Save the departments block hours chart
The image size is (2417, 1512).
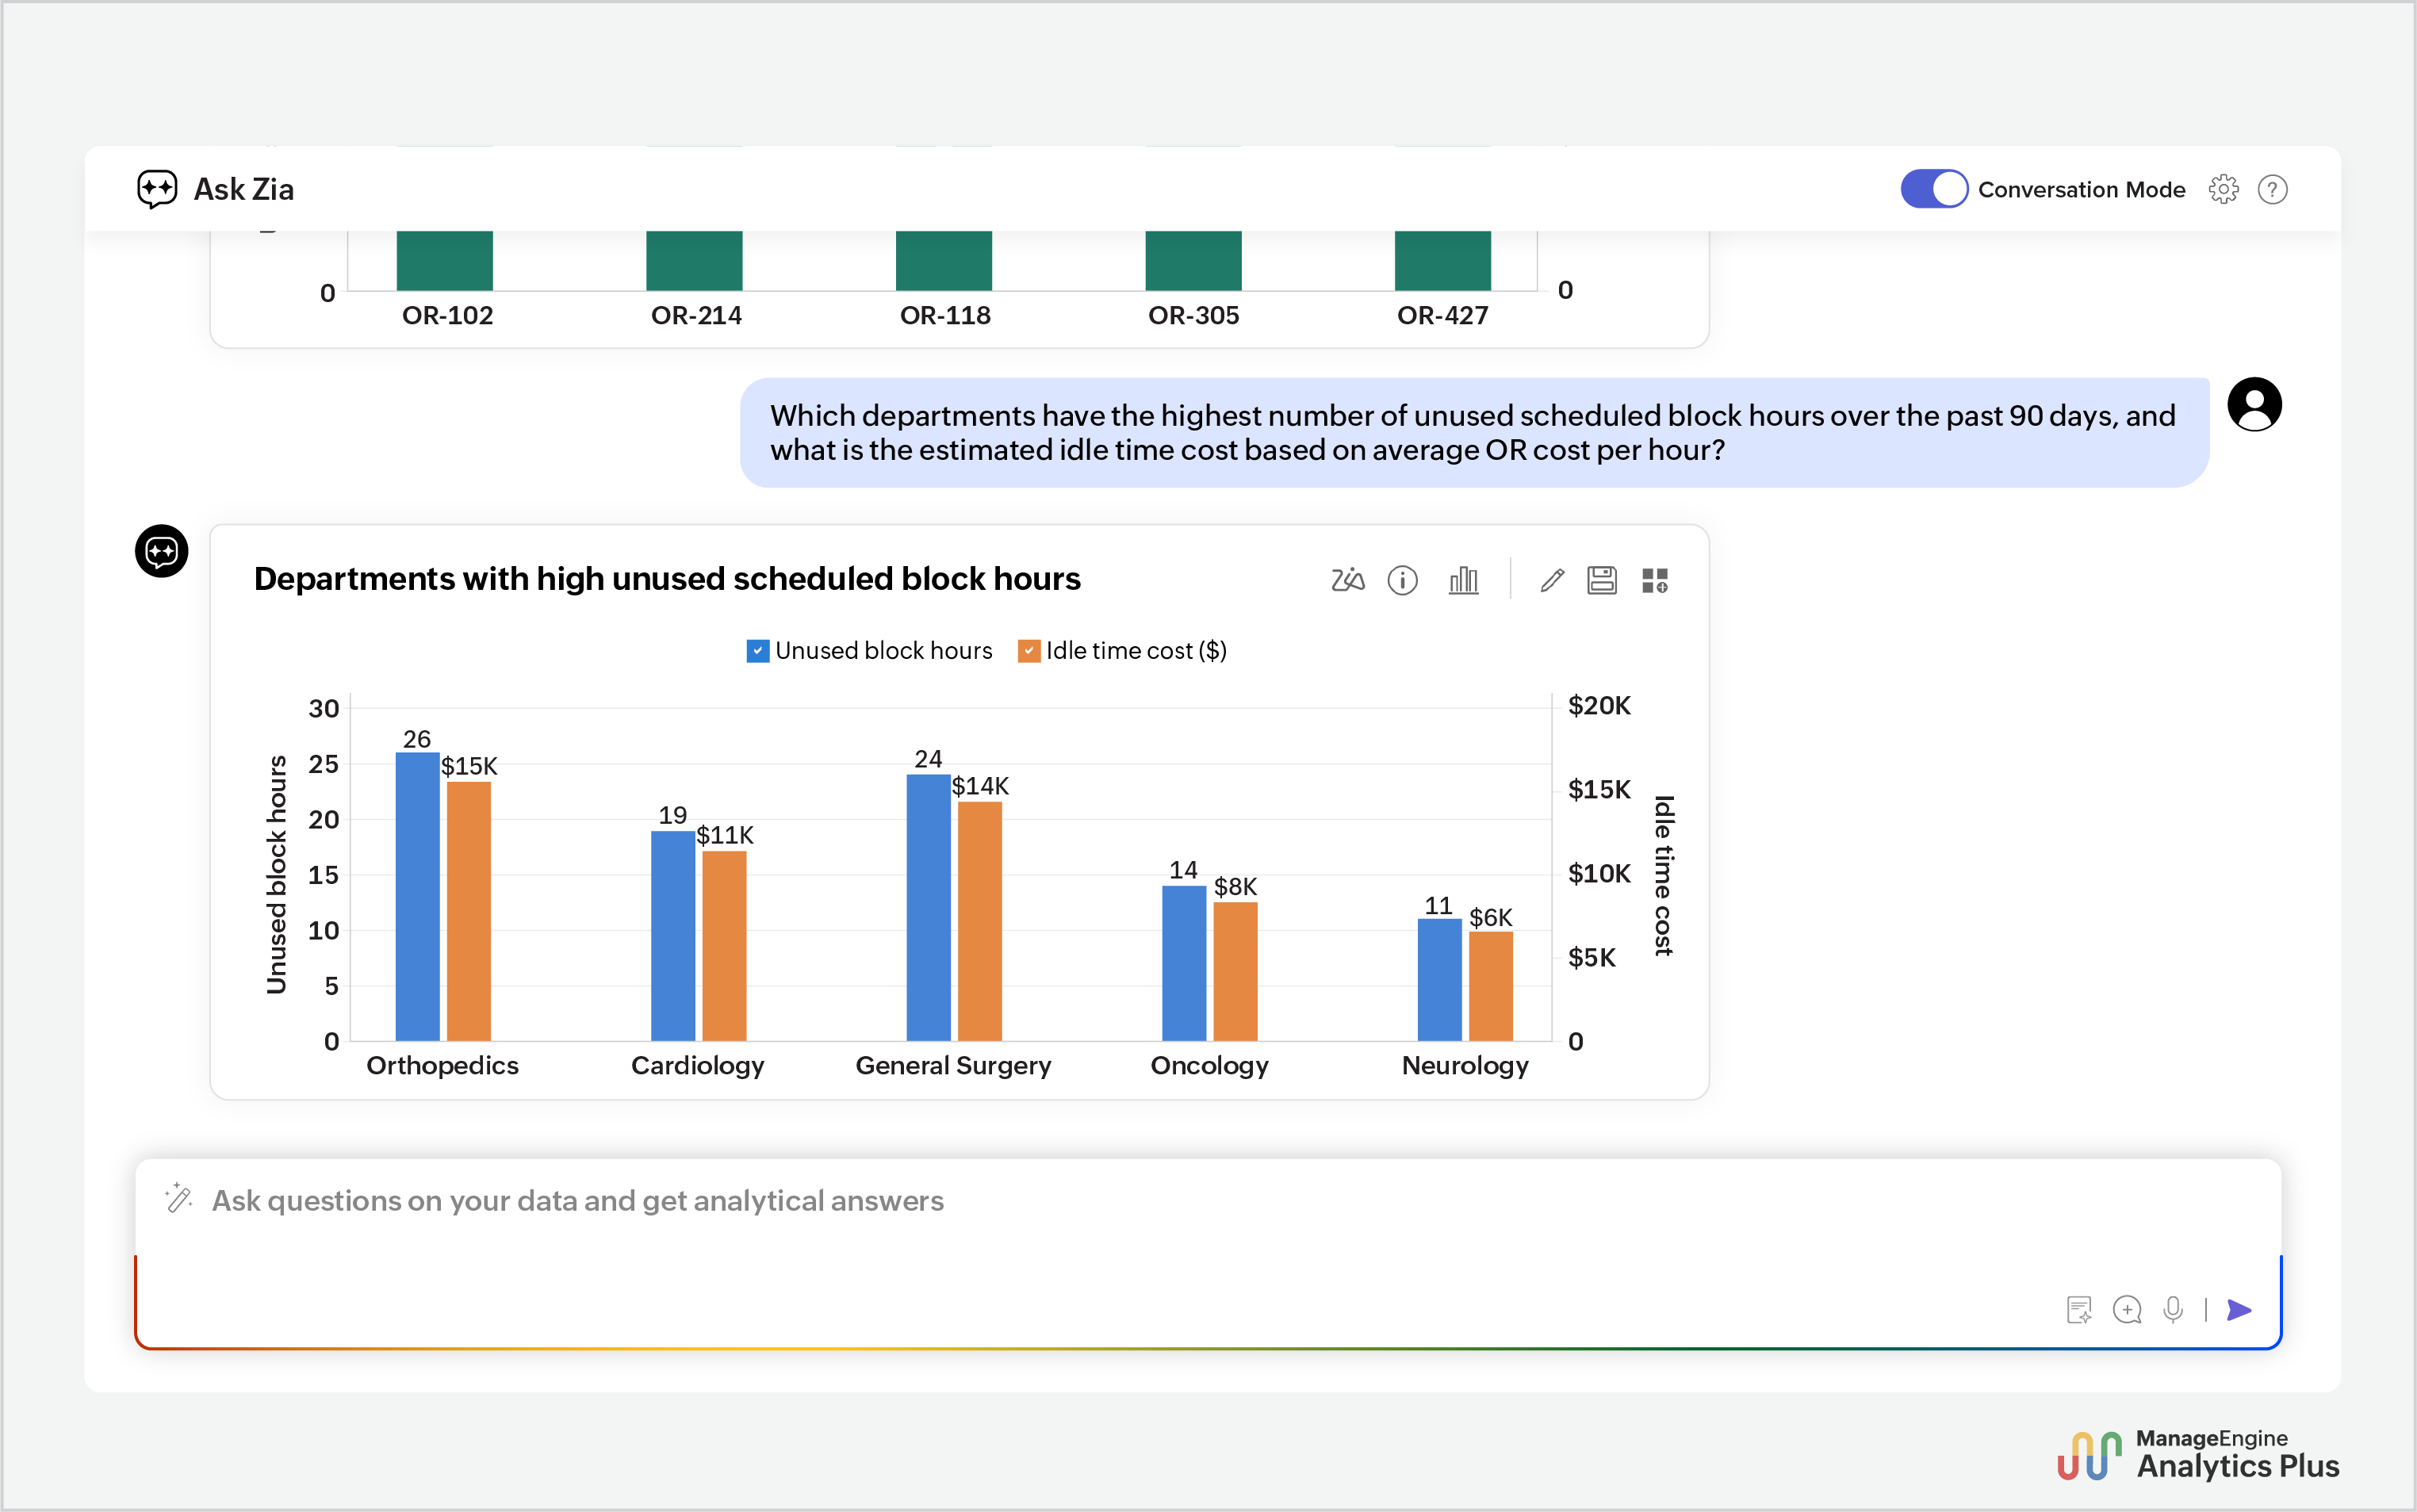(x=1602, y=580)
